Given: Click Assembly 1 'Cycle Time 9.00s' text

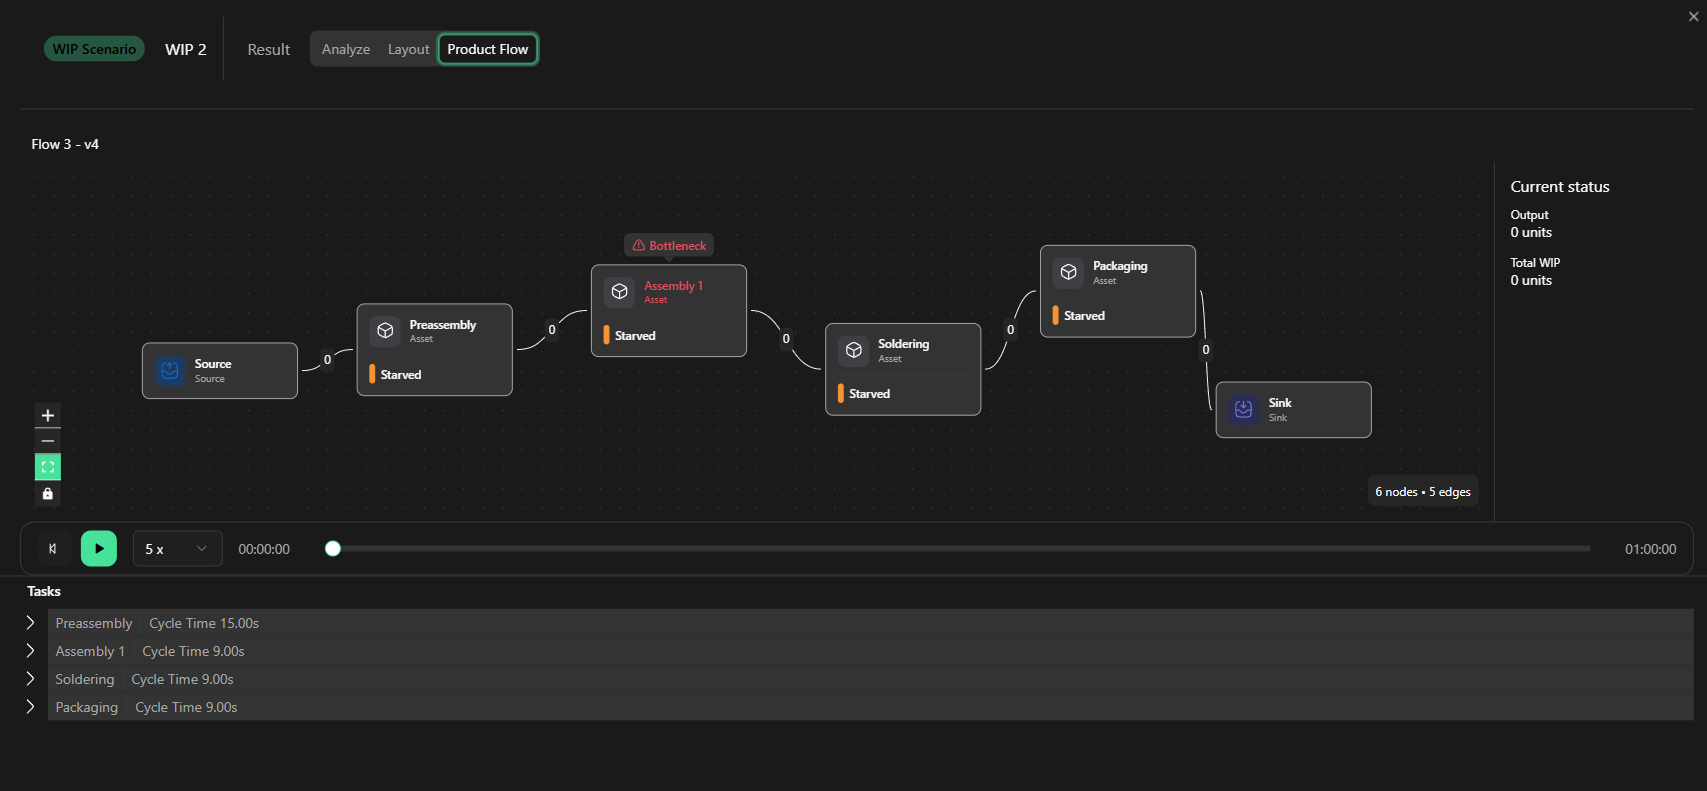Looking at the screenshot, I should coord(193,651).
